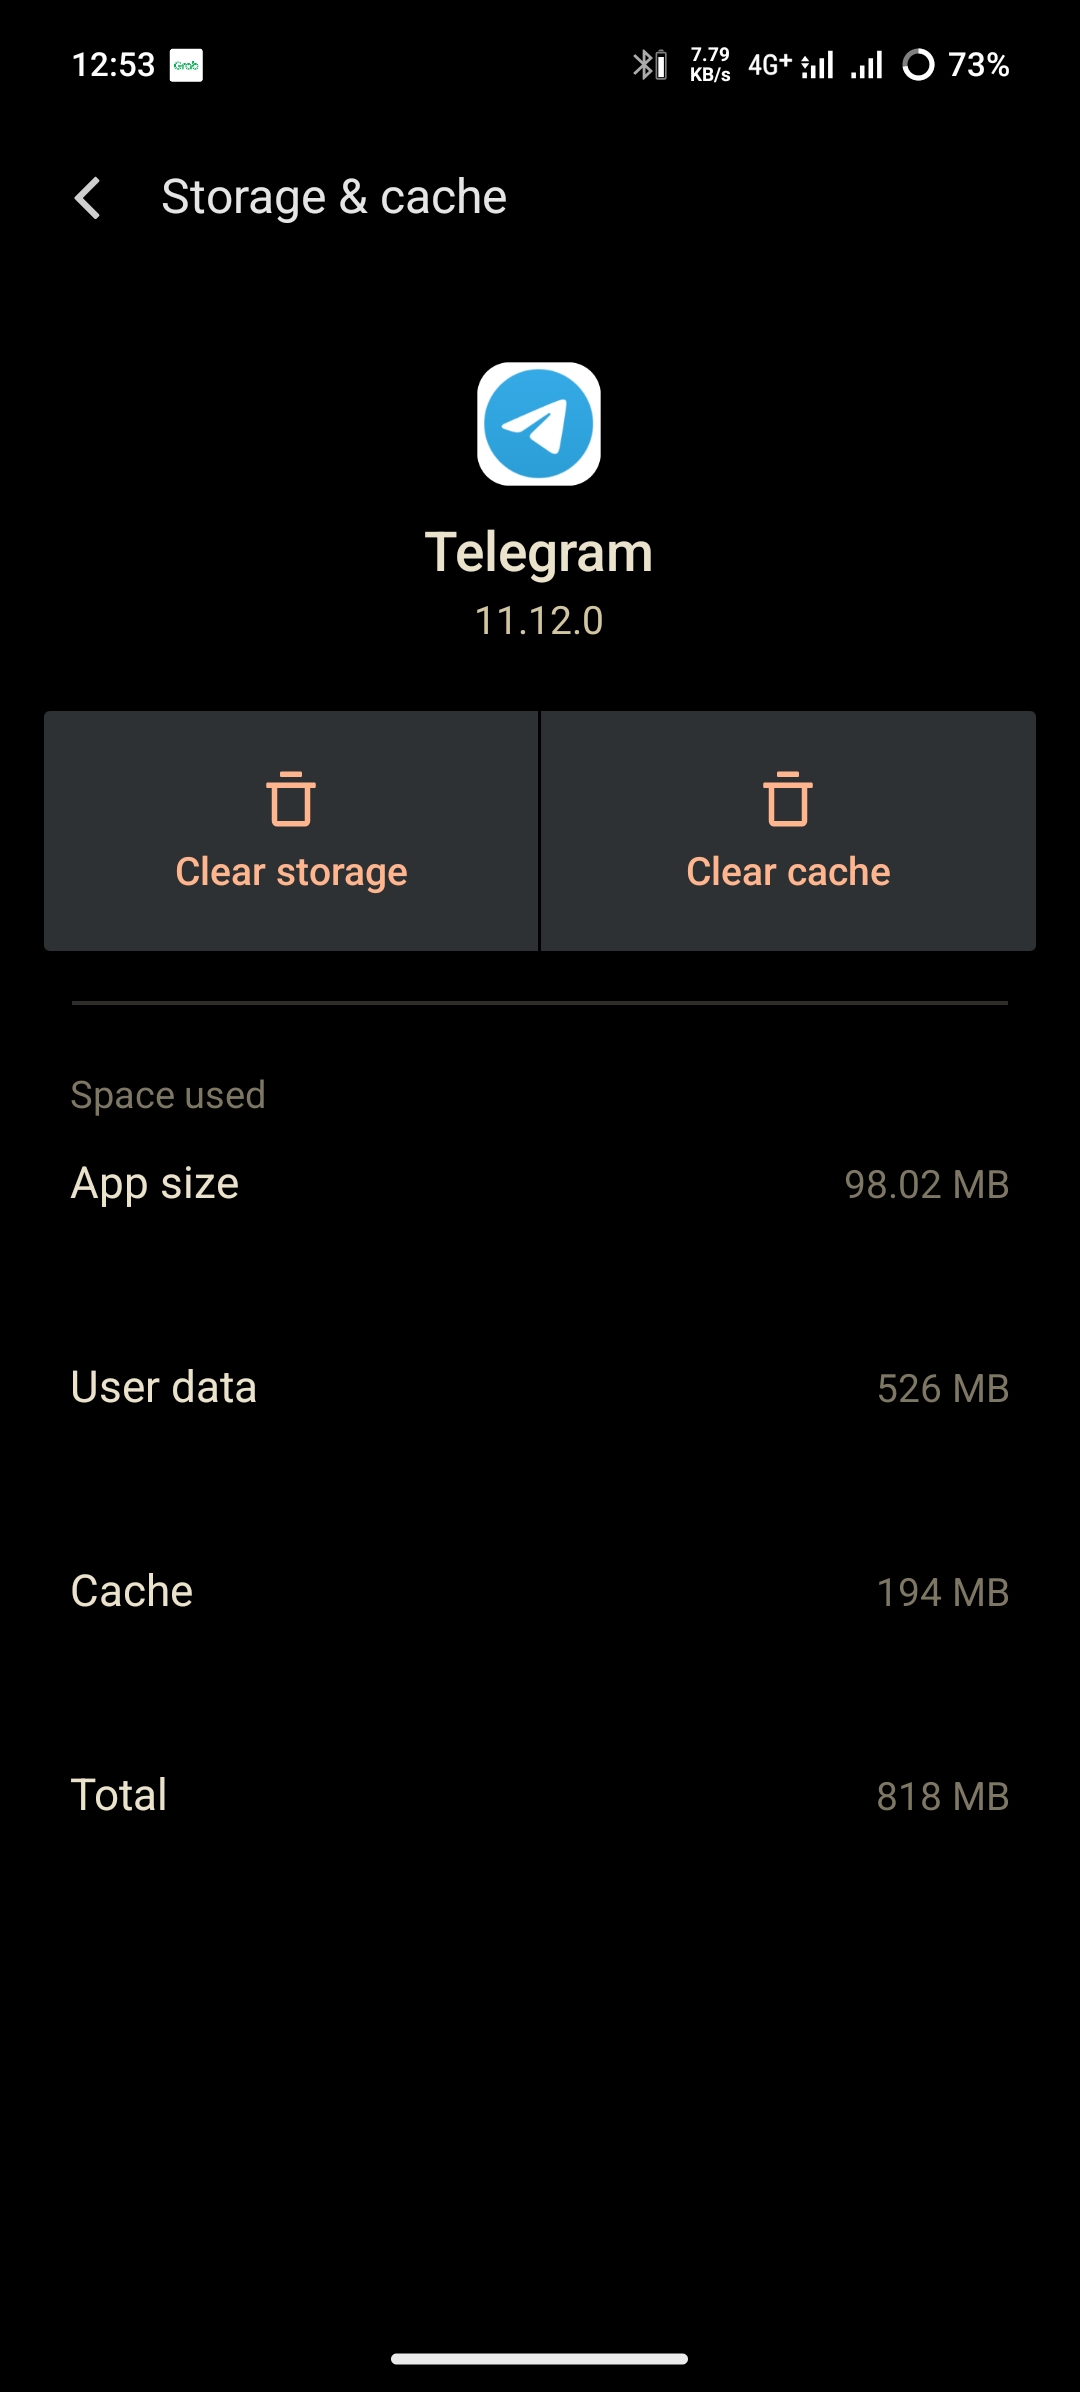Image resolution: width=1080 pixels, height=2392 pixels.
Task: Tap the Storage & cache title
Action: 334,196
